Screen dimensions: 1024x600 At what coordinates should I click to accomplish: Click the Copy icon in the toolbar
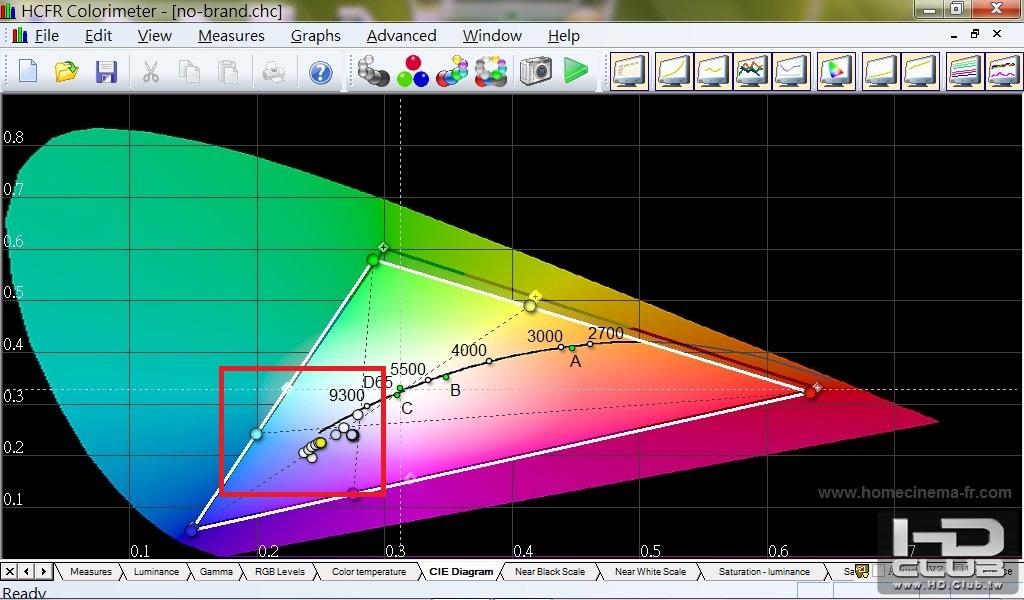[x=189, y=71]
